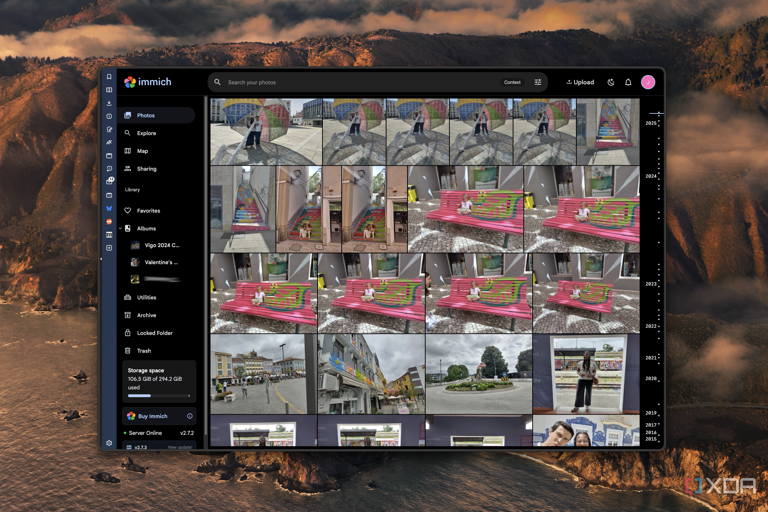Viewport: 768px width, 512px height.
Task: Open the notifications bell
Action: 628,82
